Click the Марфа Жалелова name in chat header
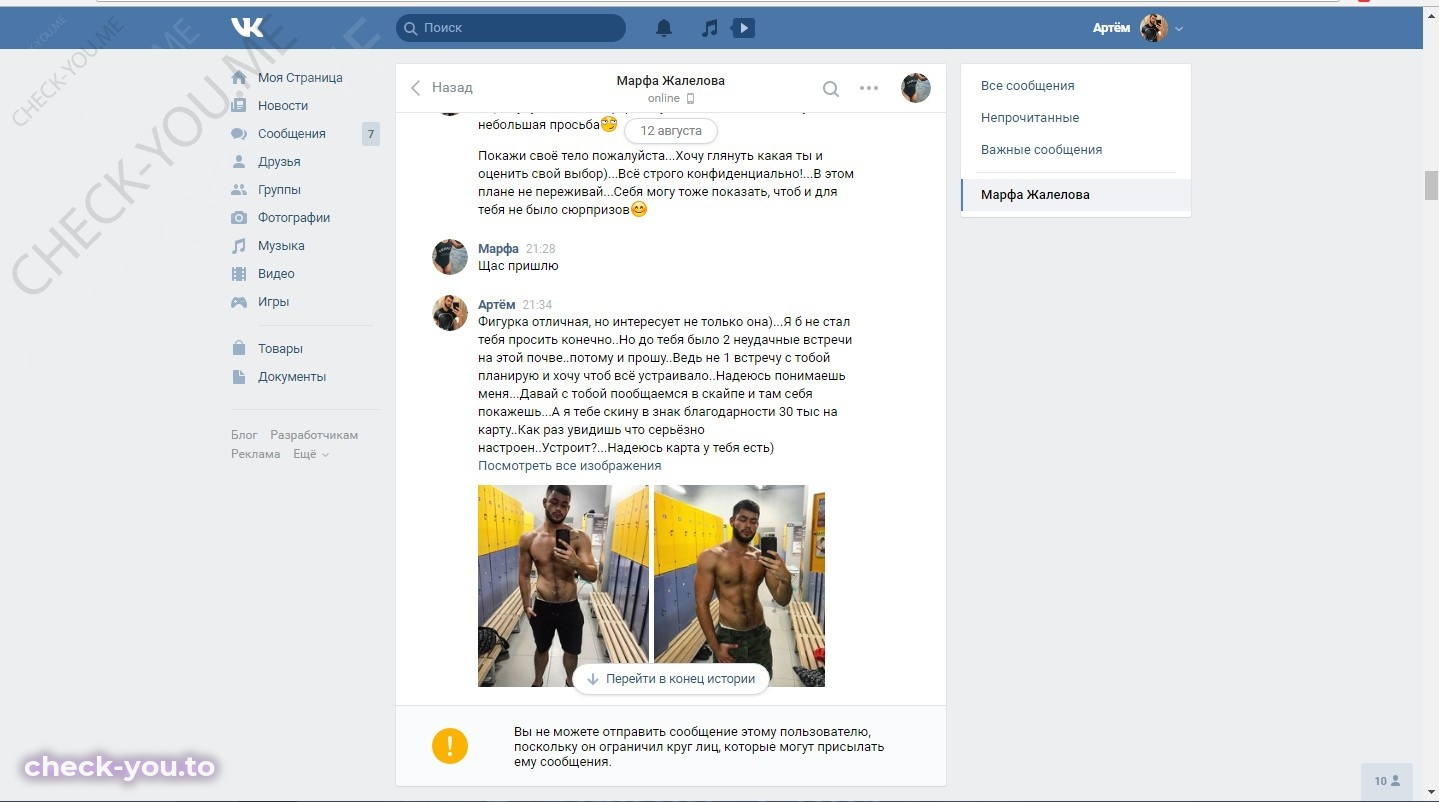The image size is (1439, 802). (670, 81)
